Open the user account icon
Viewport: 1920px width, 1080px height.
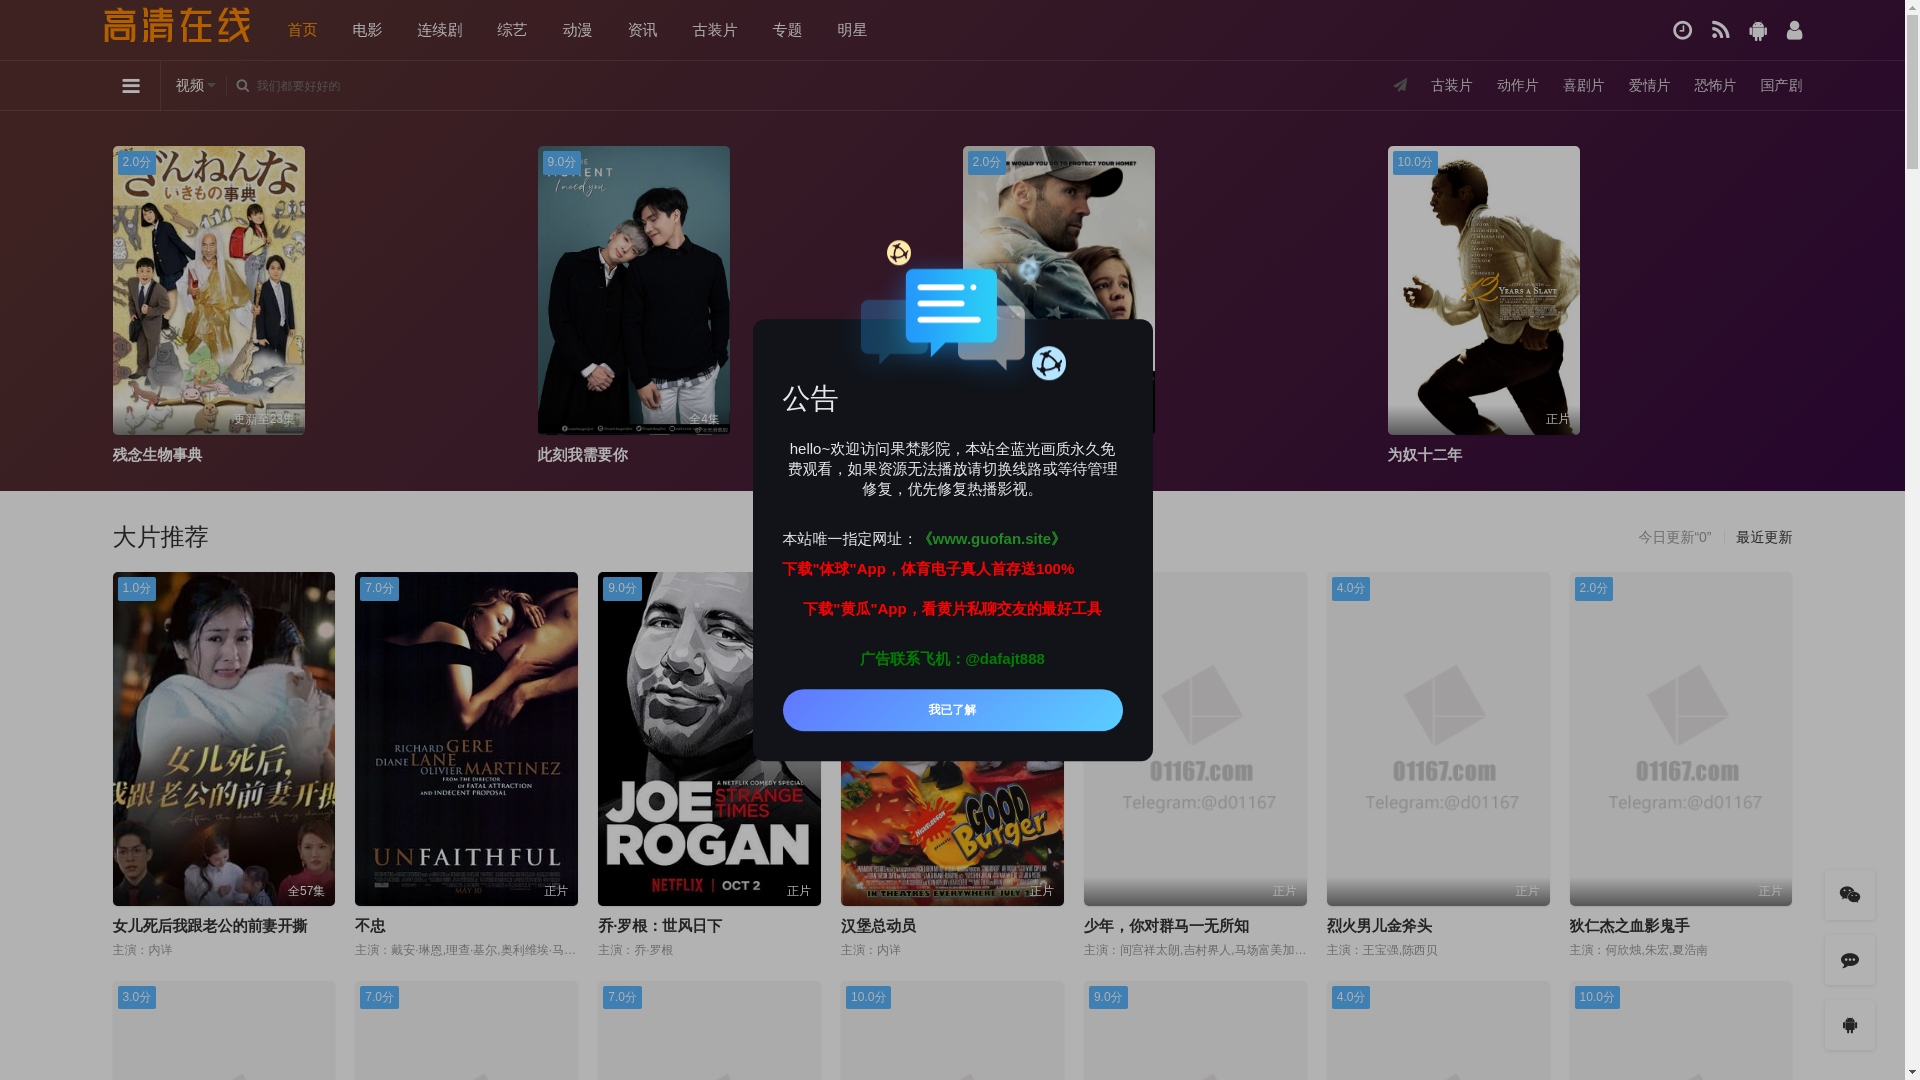1795,30
